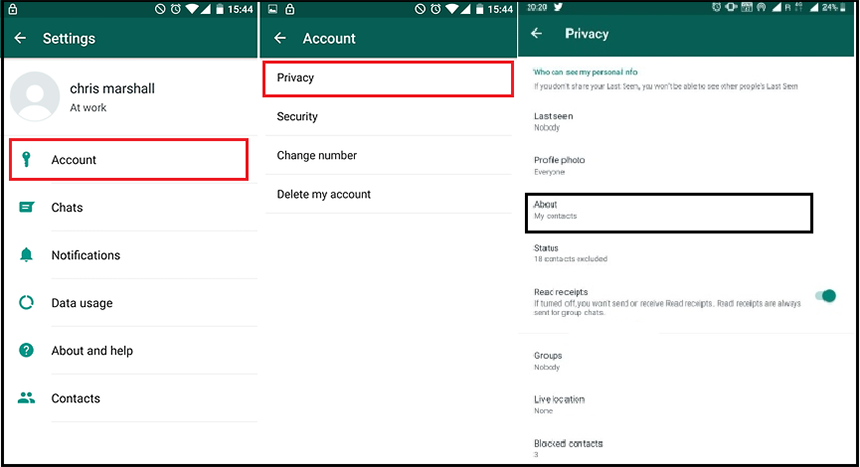Screen dimensions: 860x467
Task: Select Delete my account
Action: click(388, 194)
